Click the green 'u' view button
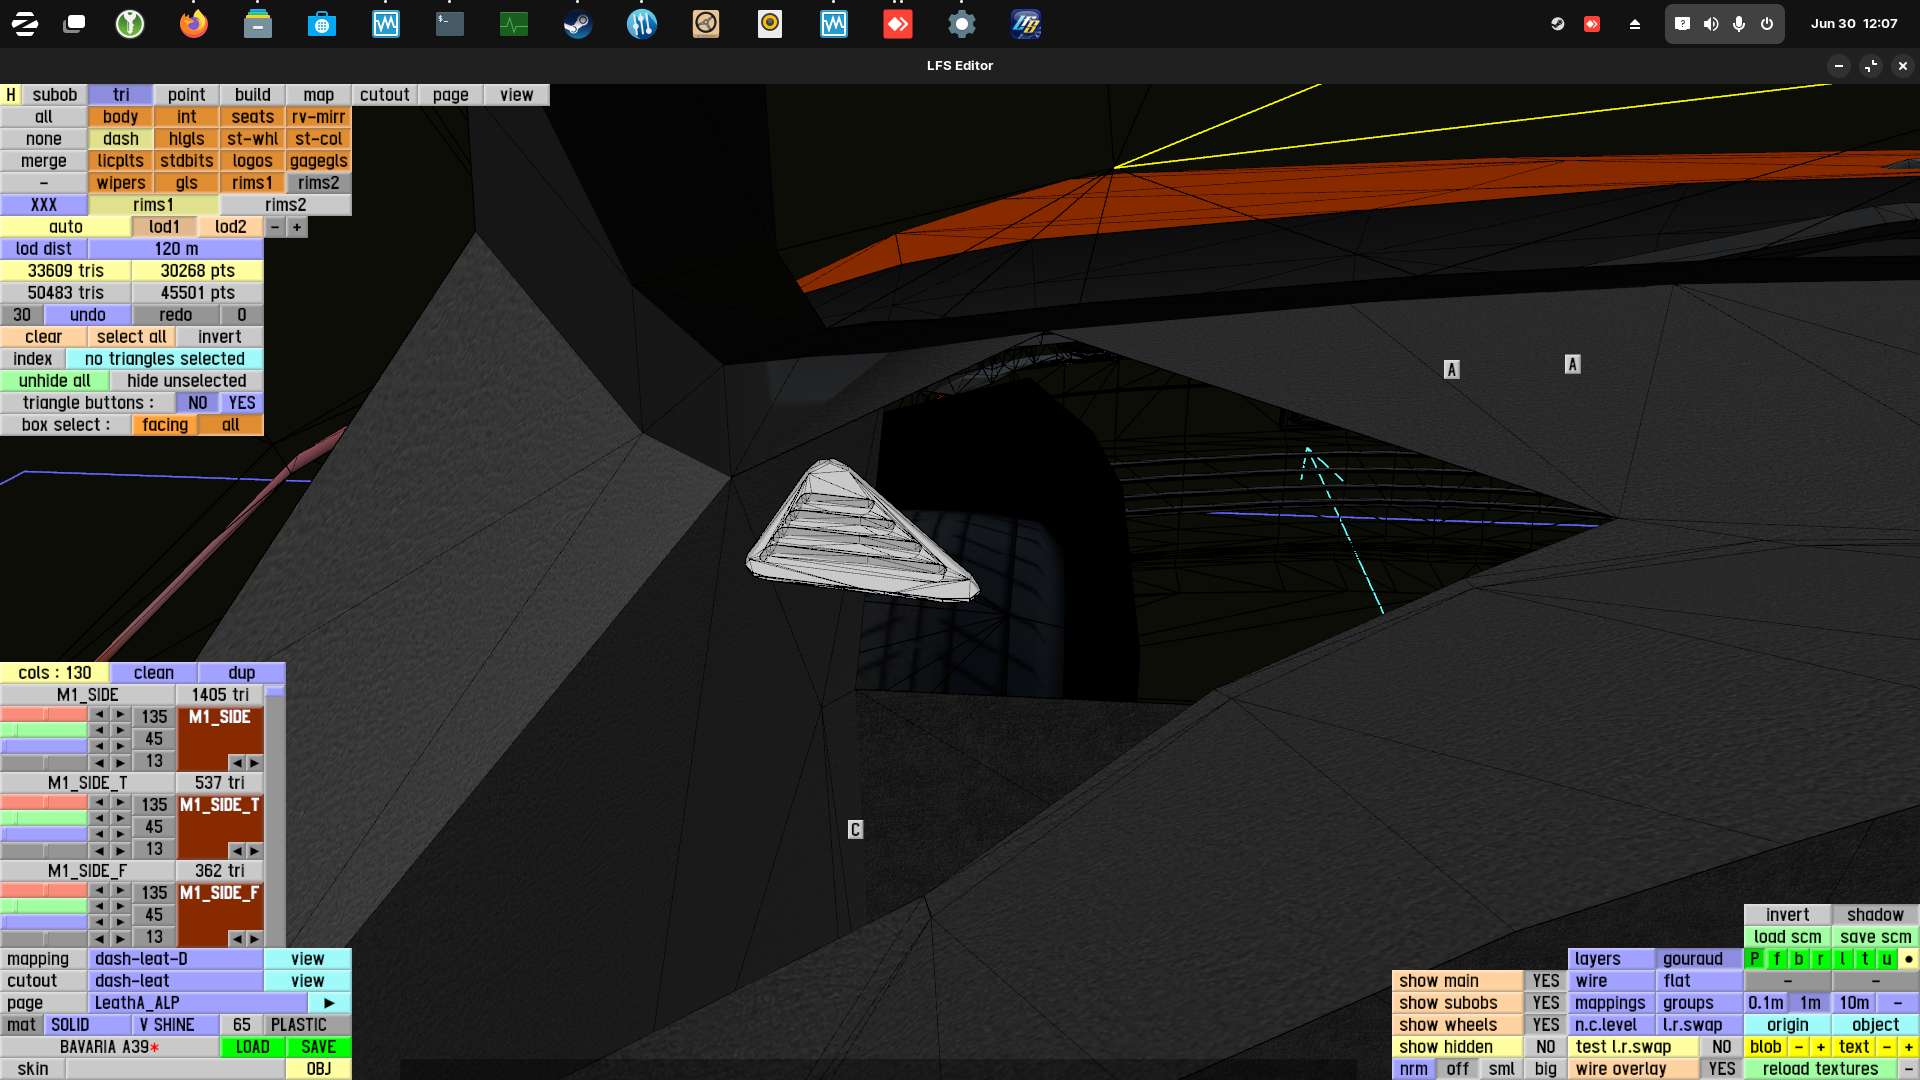1920x1080 pixels. (x=1886, y=959)
